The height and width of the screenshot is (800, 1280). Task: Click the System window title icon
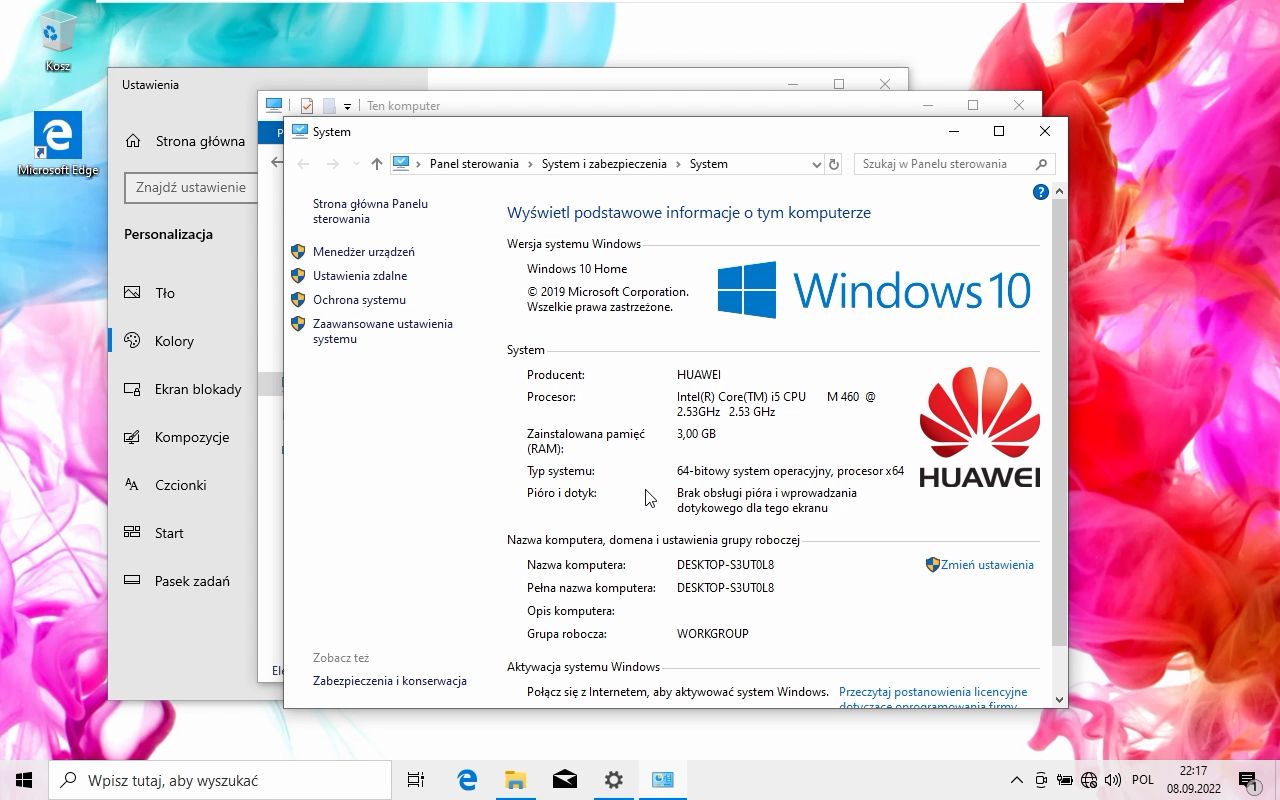coord(299,131)
